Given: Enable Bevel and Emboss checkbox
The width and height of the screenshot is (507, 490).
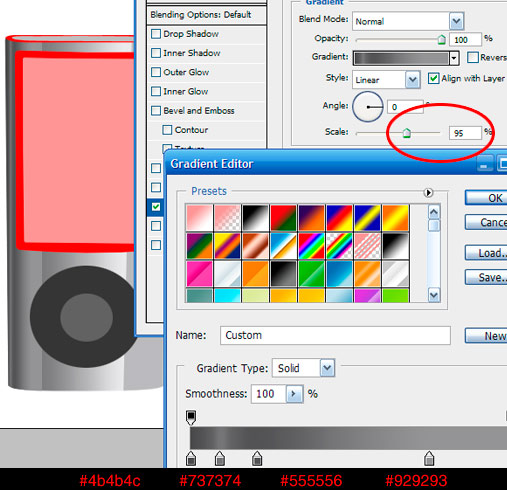Looking at the screenshot, I should coord(156,111).
